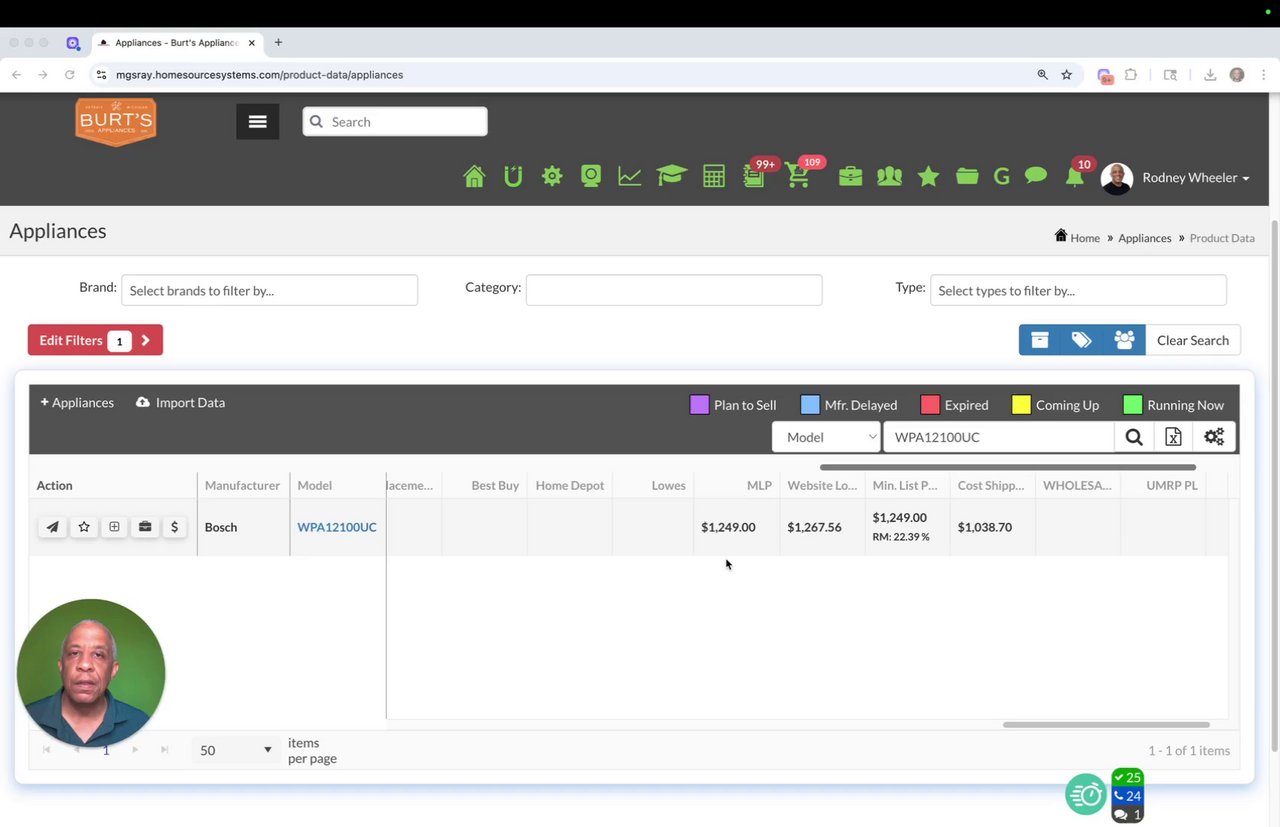Open the hamburger menu button
This screenshot has height=827, width=1280.
tap(258, 122)
